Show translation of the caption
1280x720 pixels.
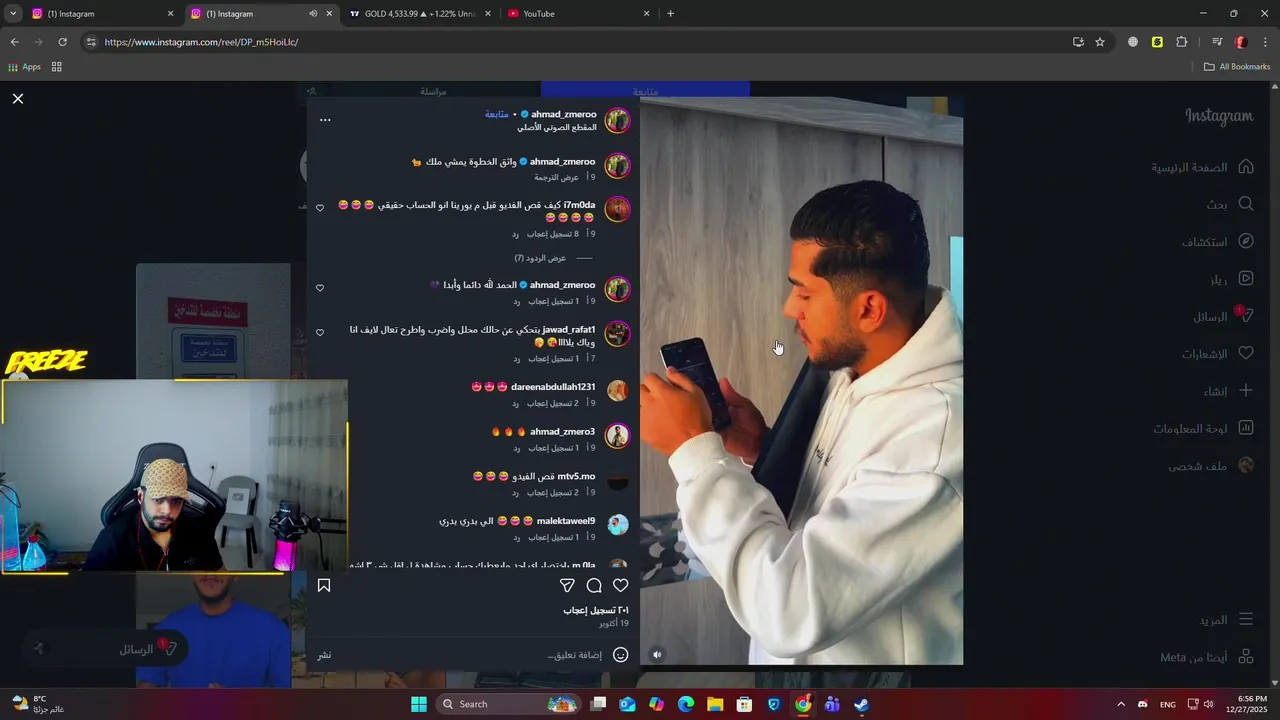coord(556,177)
